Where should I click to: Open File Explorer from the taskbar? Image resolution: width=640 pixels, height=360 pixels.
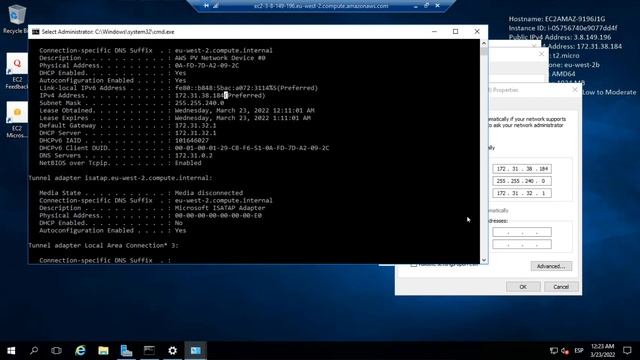tap(103, 350)
